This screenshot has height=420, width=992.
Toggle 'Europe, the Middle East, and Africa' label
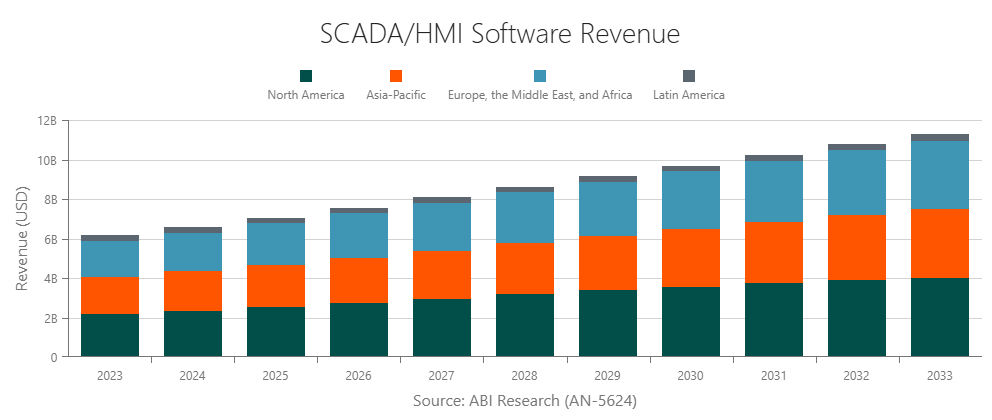click(540, 95)
